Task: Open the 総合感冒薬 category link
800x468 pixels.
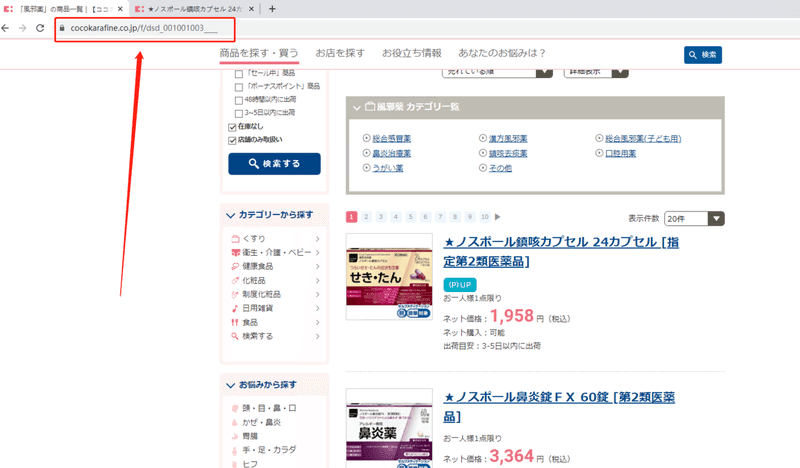Action: click(x=391, y=138)
